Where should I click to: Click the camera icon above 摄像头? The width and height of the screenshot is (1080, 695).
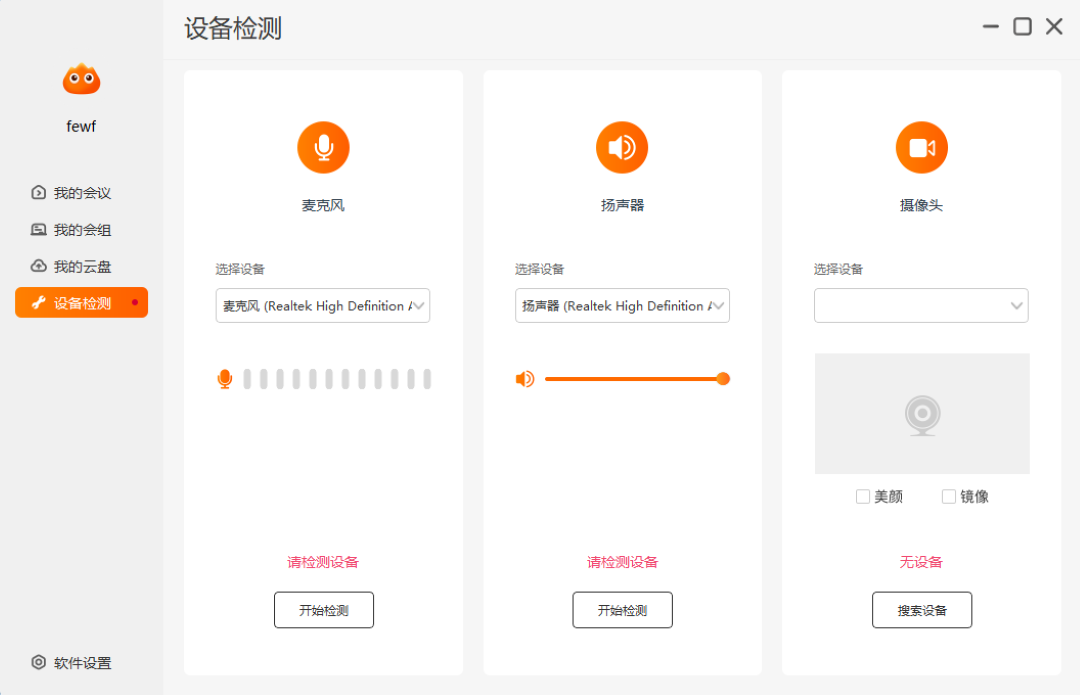tap(921, 146)
